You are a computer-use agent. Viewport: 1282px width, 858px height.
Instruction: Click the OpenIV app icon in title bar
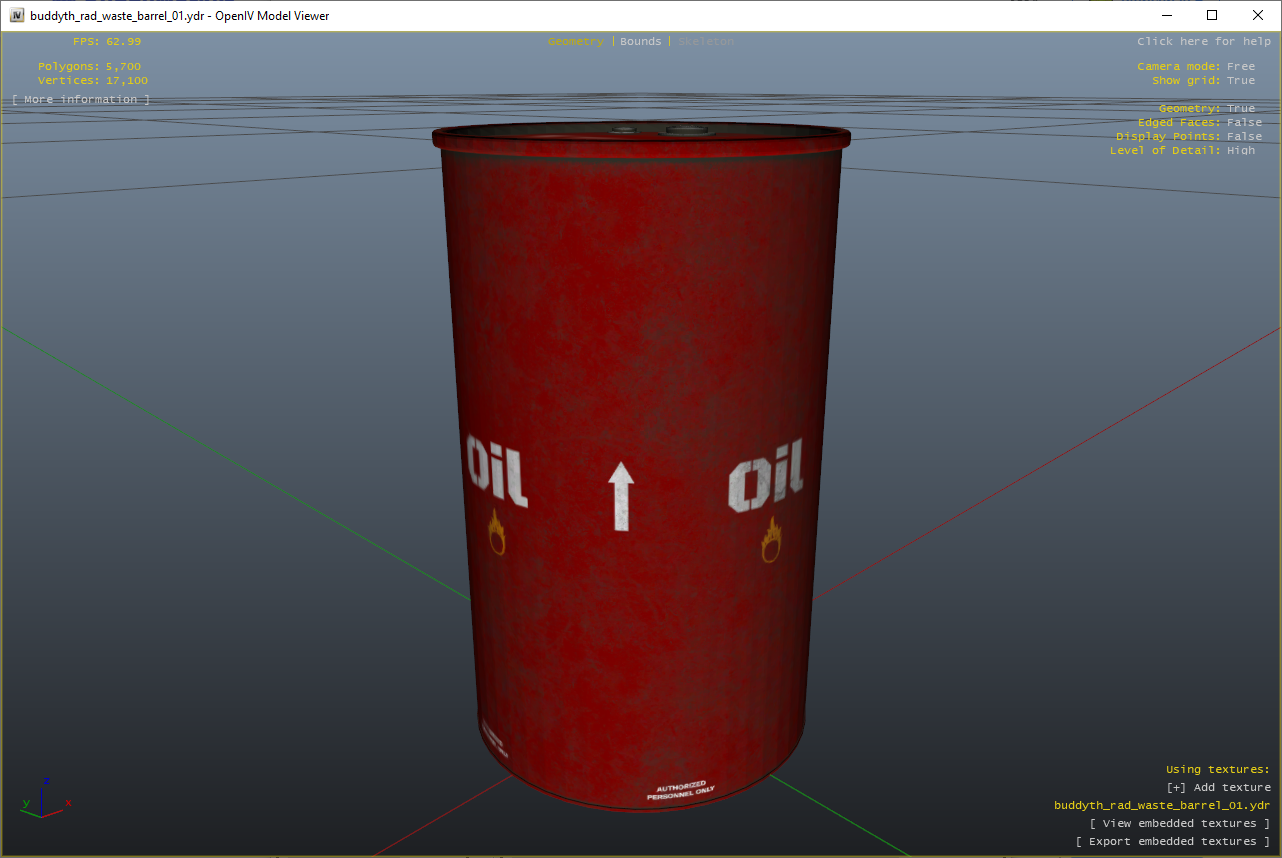16,15
